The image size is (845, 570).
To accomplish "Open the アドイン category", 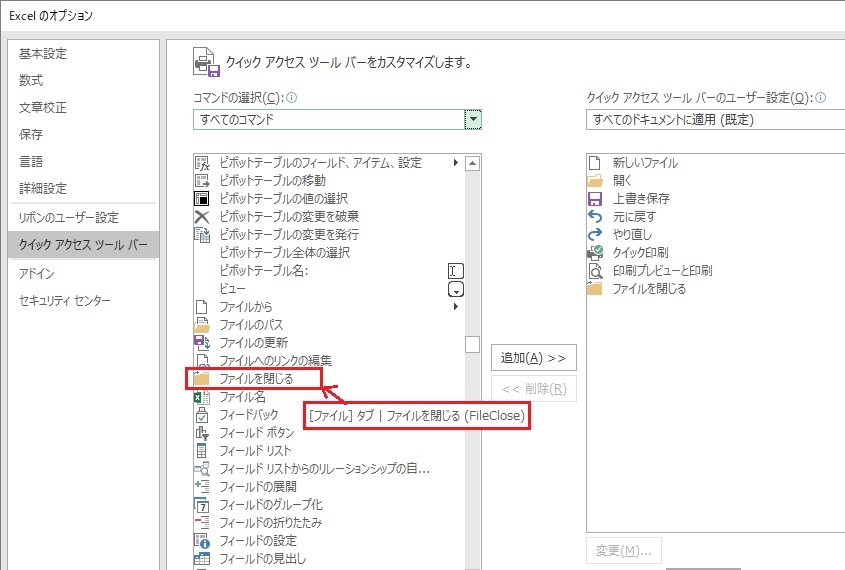I will point(37,274).
